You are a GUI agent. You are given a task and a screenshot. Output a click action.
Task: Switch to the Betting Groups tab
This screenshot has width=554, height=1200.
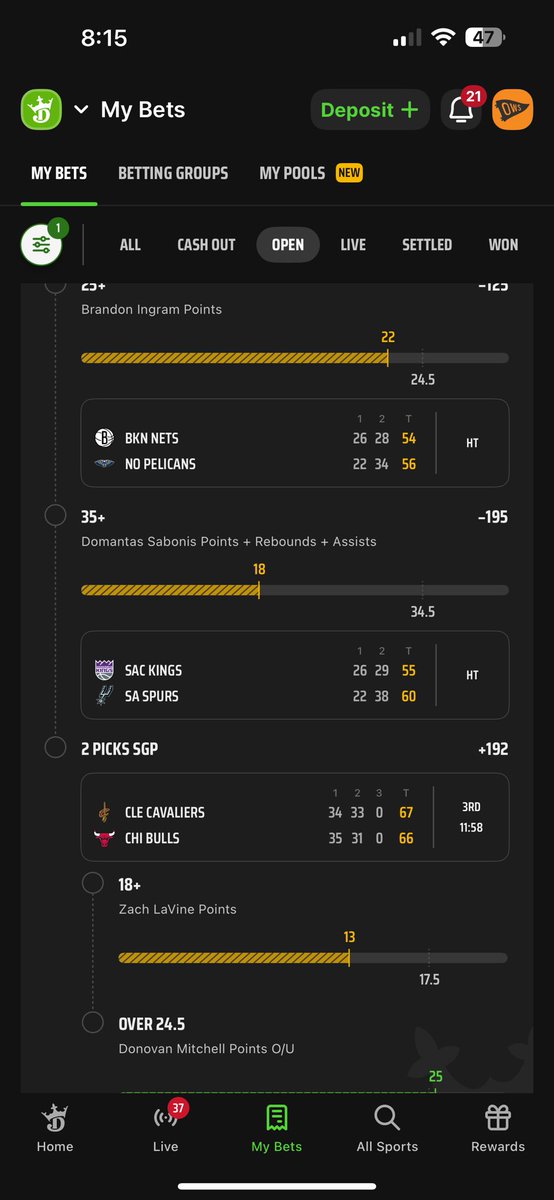point(173,173)
